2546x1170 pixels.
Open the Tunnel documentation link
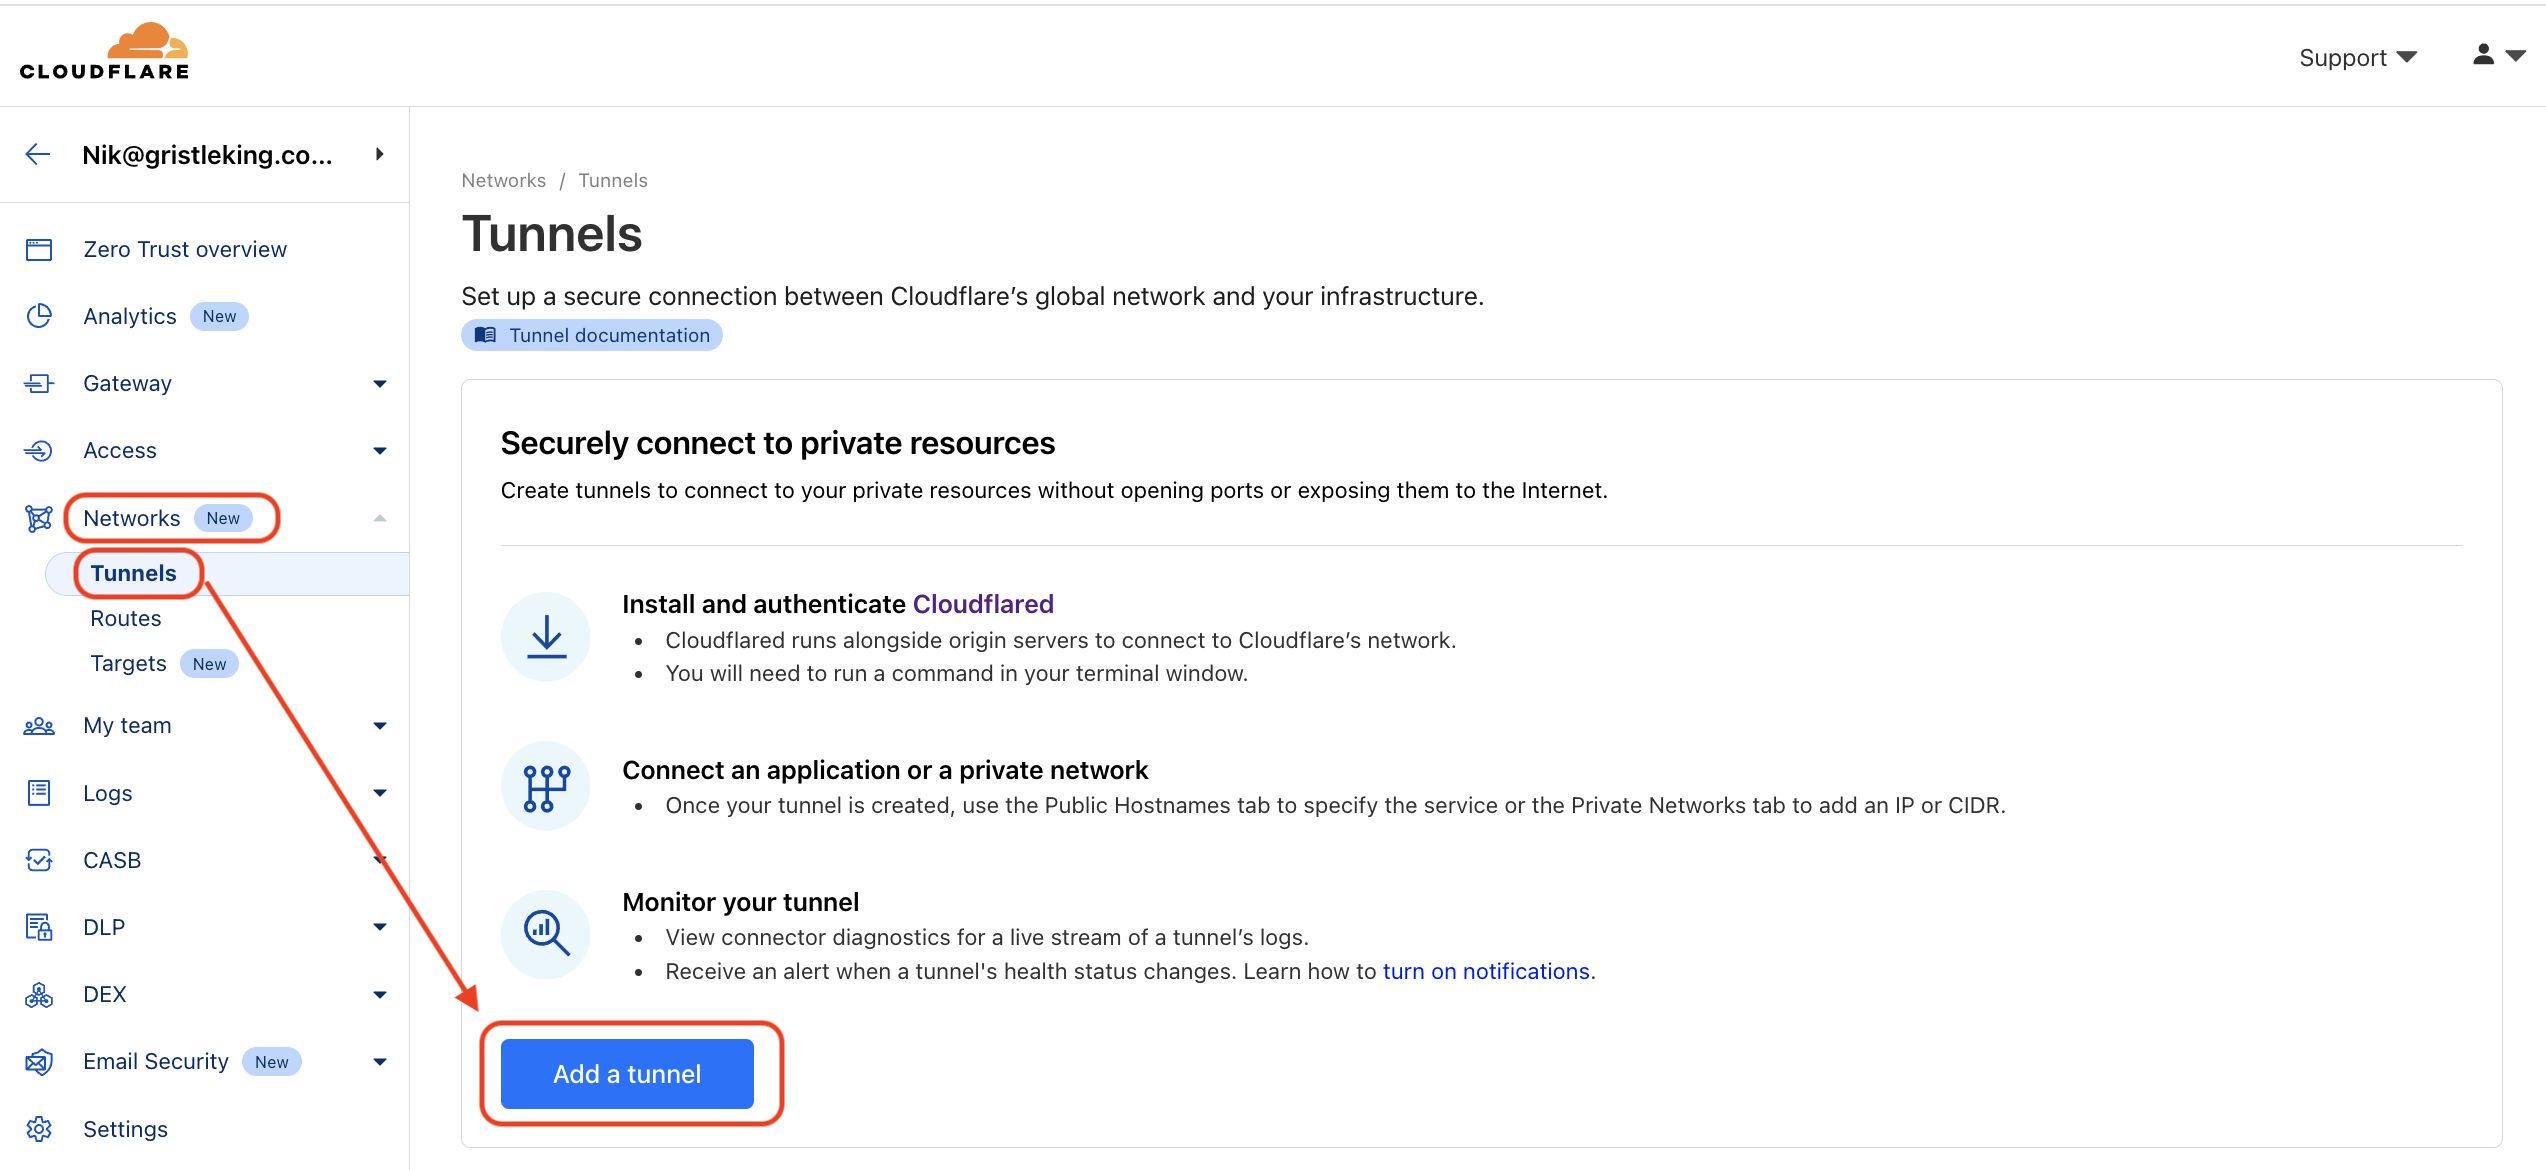pyautogui.click(x=592, y=335)
